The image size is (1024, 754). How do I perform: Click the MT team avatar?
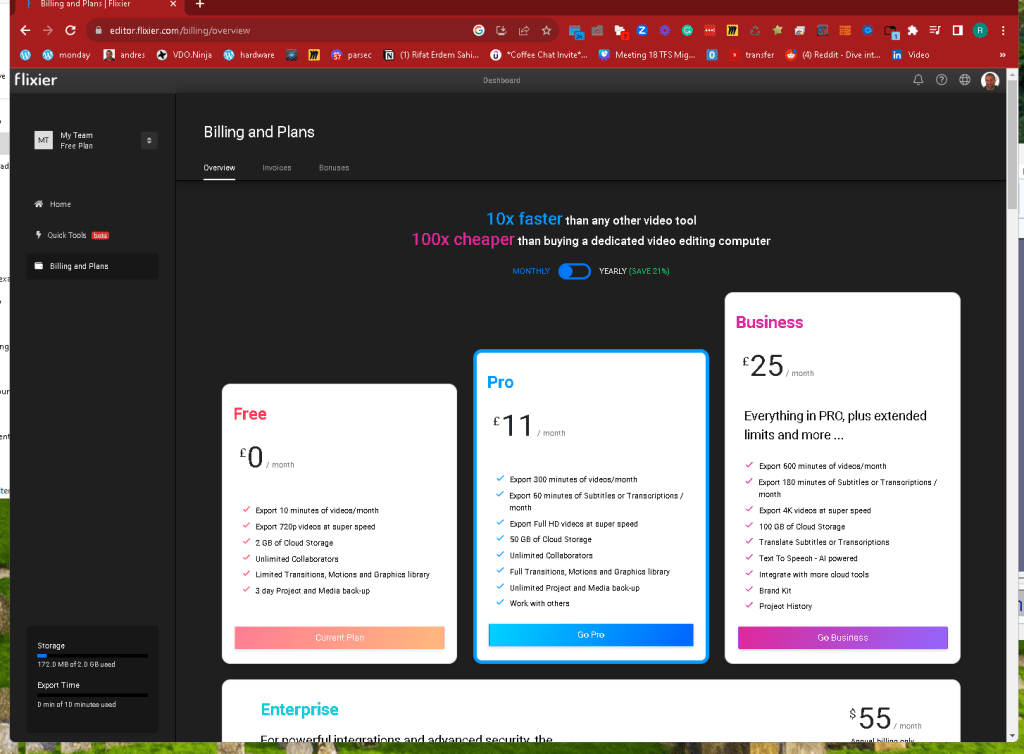point(43,140)
